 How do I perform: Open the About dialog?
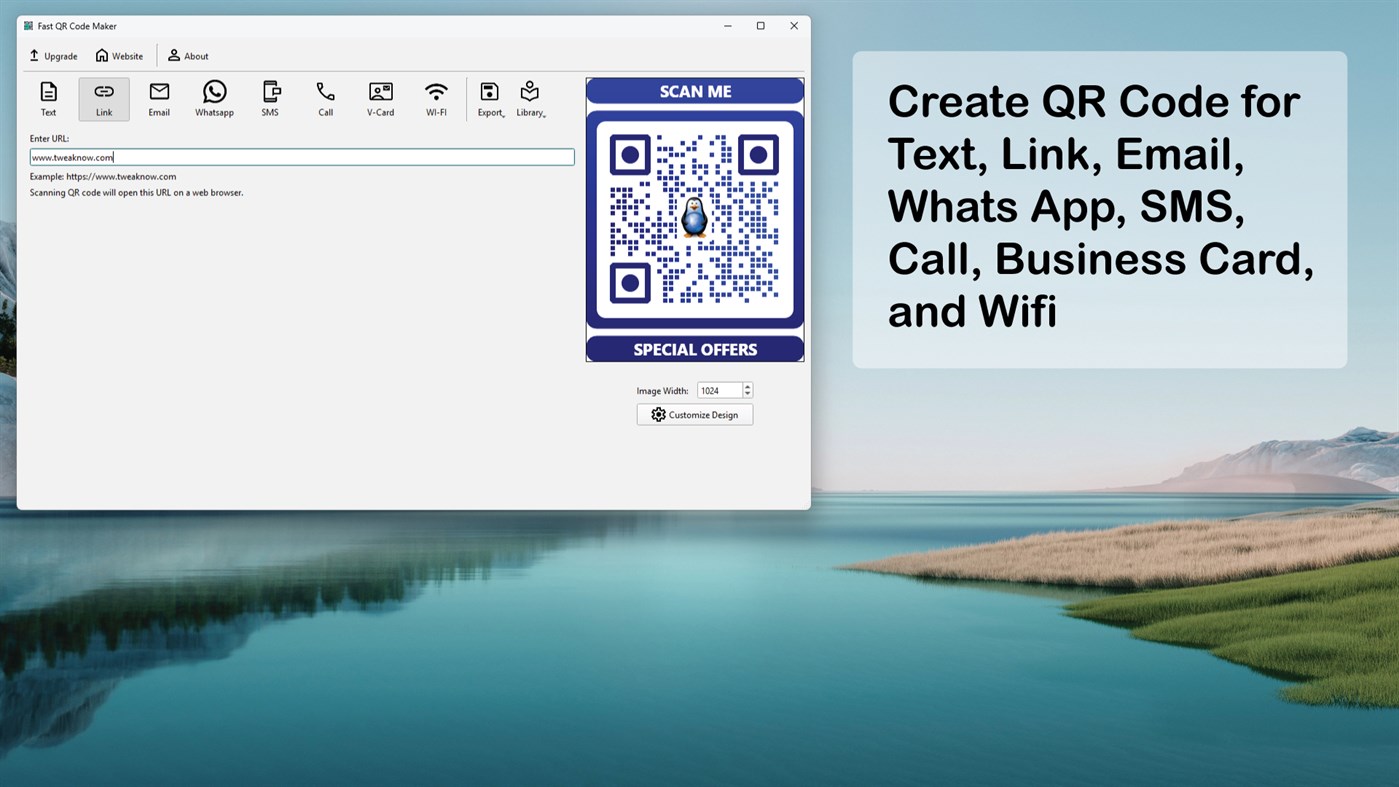(x=187, y=56)
